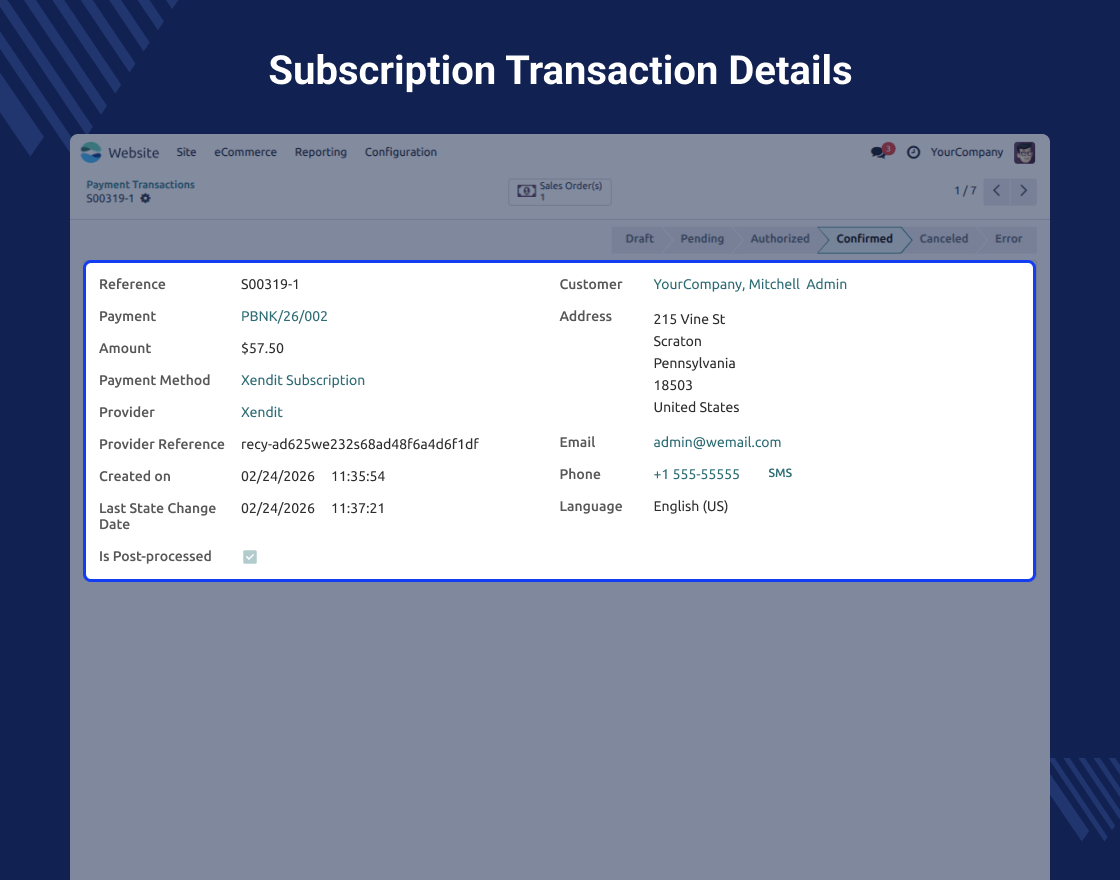
Task: Select the Authorized status stage
Action: pos(780,239)
